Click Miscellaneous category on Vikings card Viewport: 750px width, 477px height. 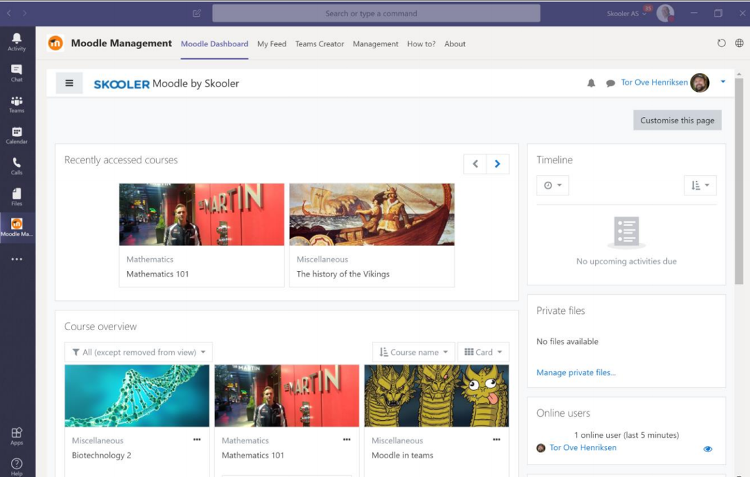322,259
